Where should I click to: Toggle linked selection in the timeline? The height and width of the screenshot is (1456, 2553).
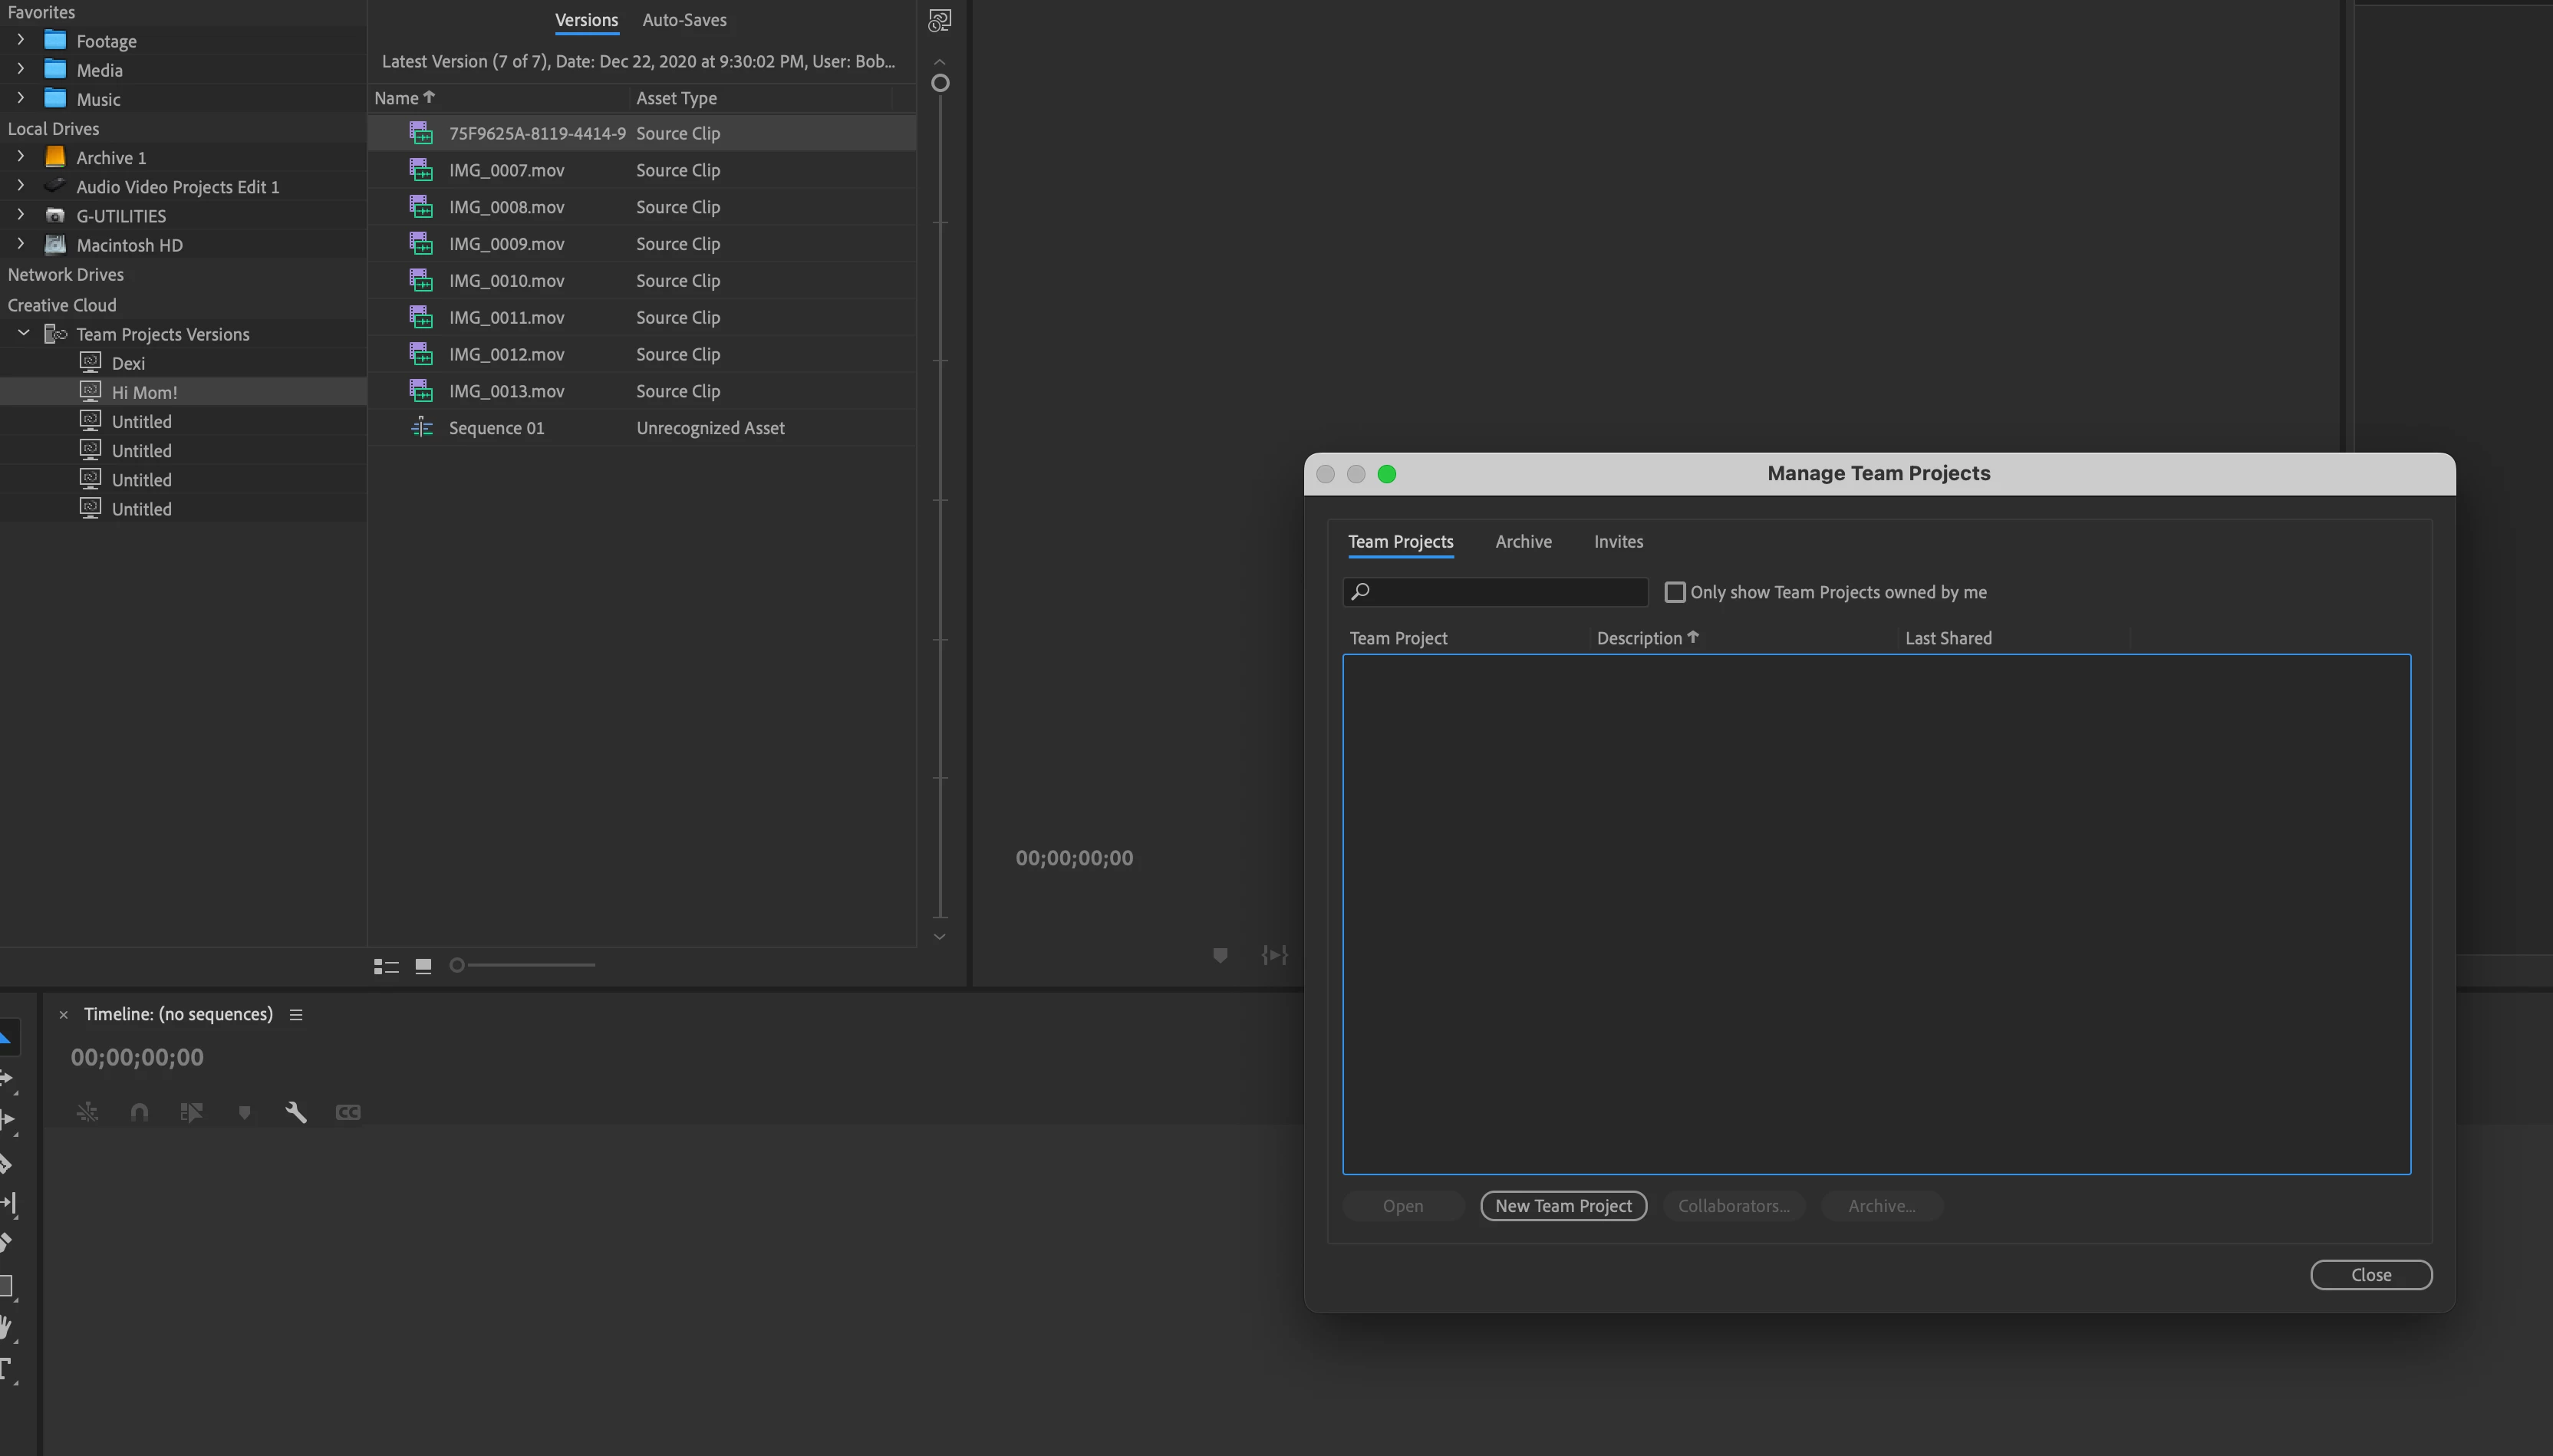[x=191, y=1112]
